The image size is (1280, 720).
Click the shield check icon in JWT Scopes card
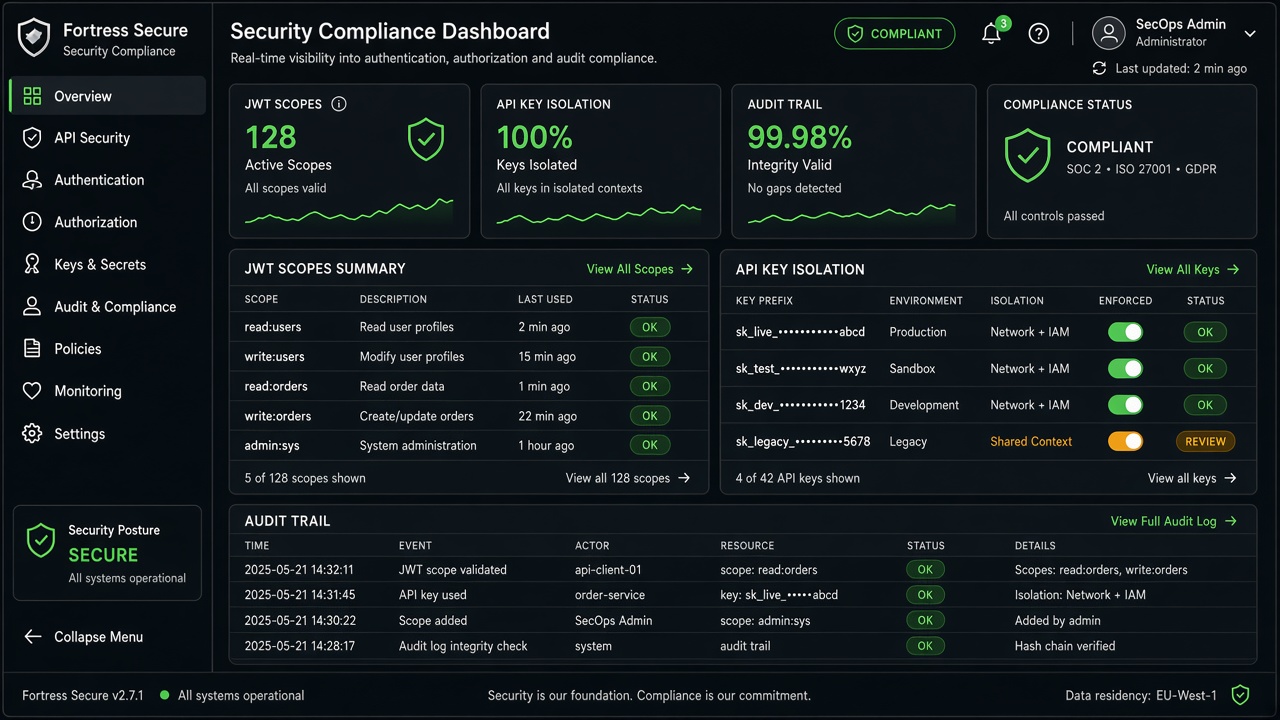tap(426, 140)
